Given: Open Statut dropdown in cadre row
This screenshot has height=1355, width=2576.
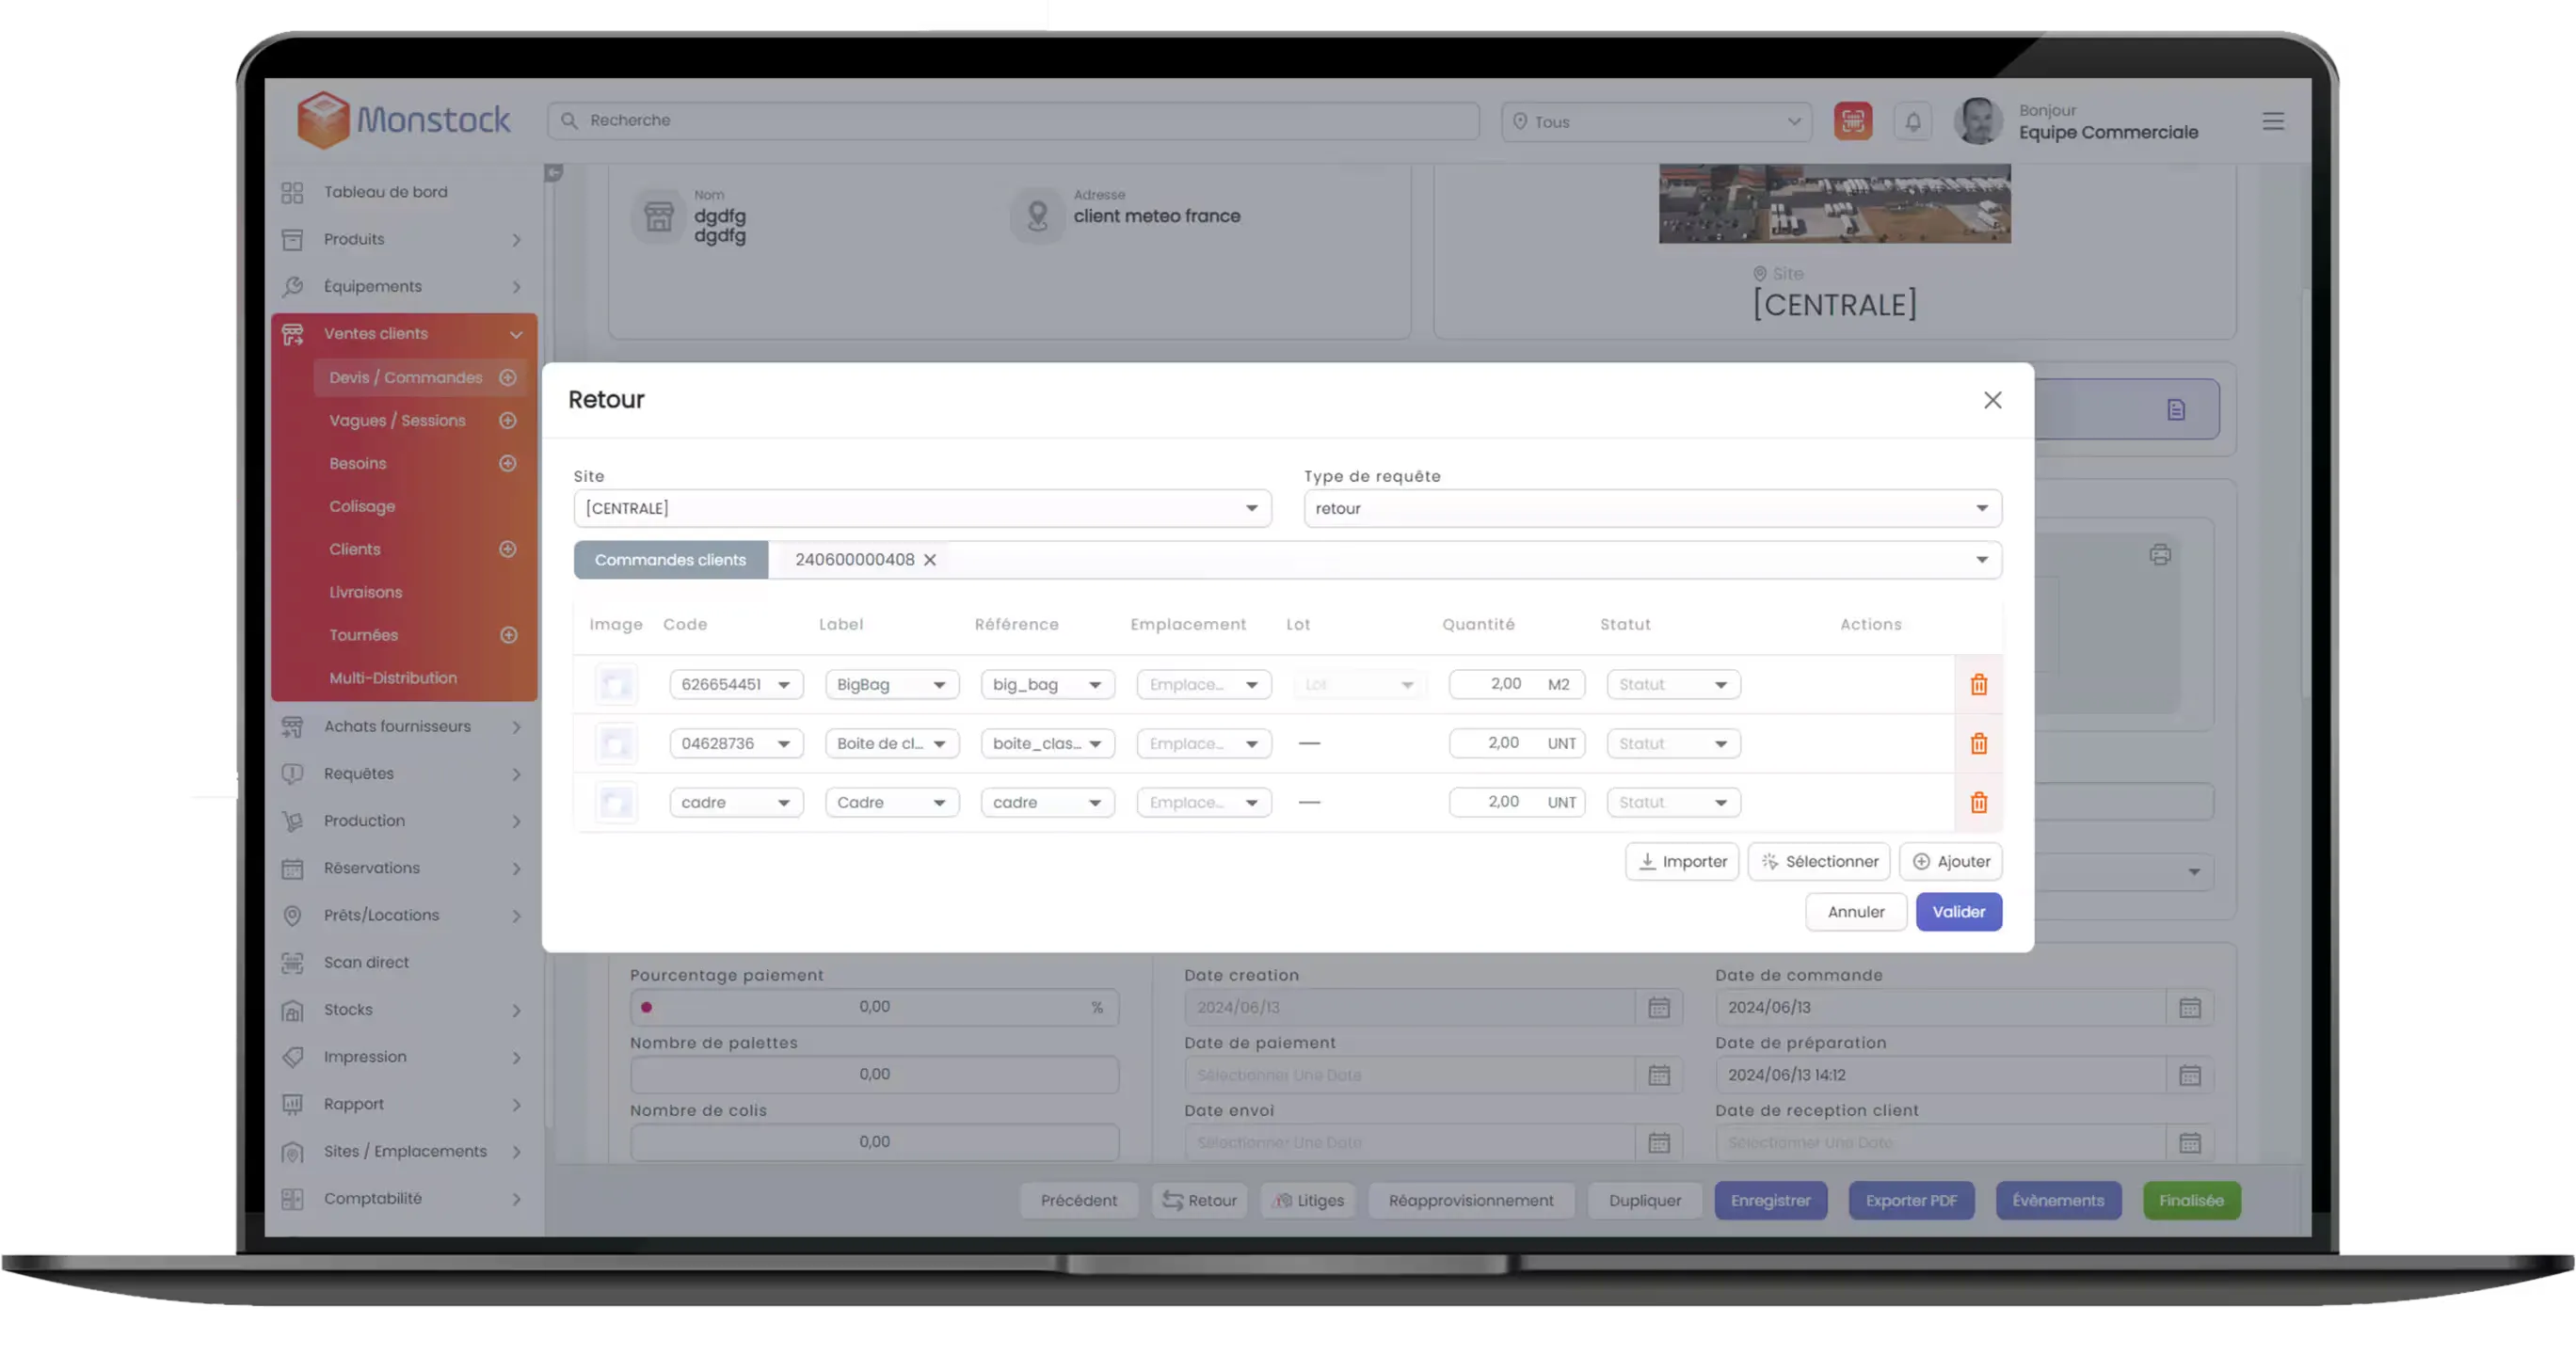Looking at the screenshot, I should point(1673,803).
